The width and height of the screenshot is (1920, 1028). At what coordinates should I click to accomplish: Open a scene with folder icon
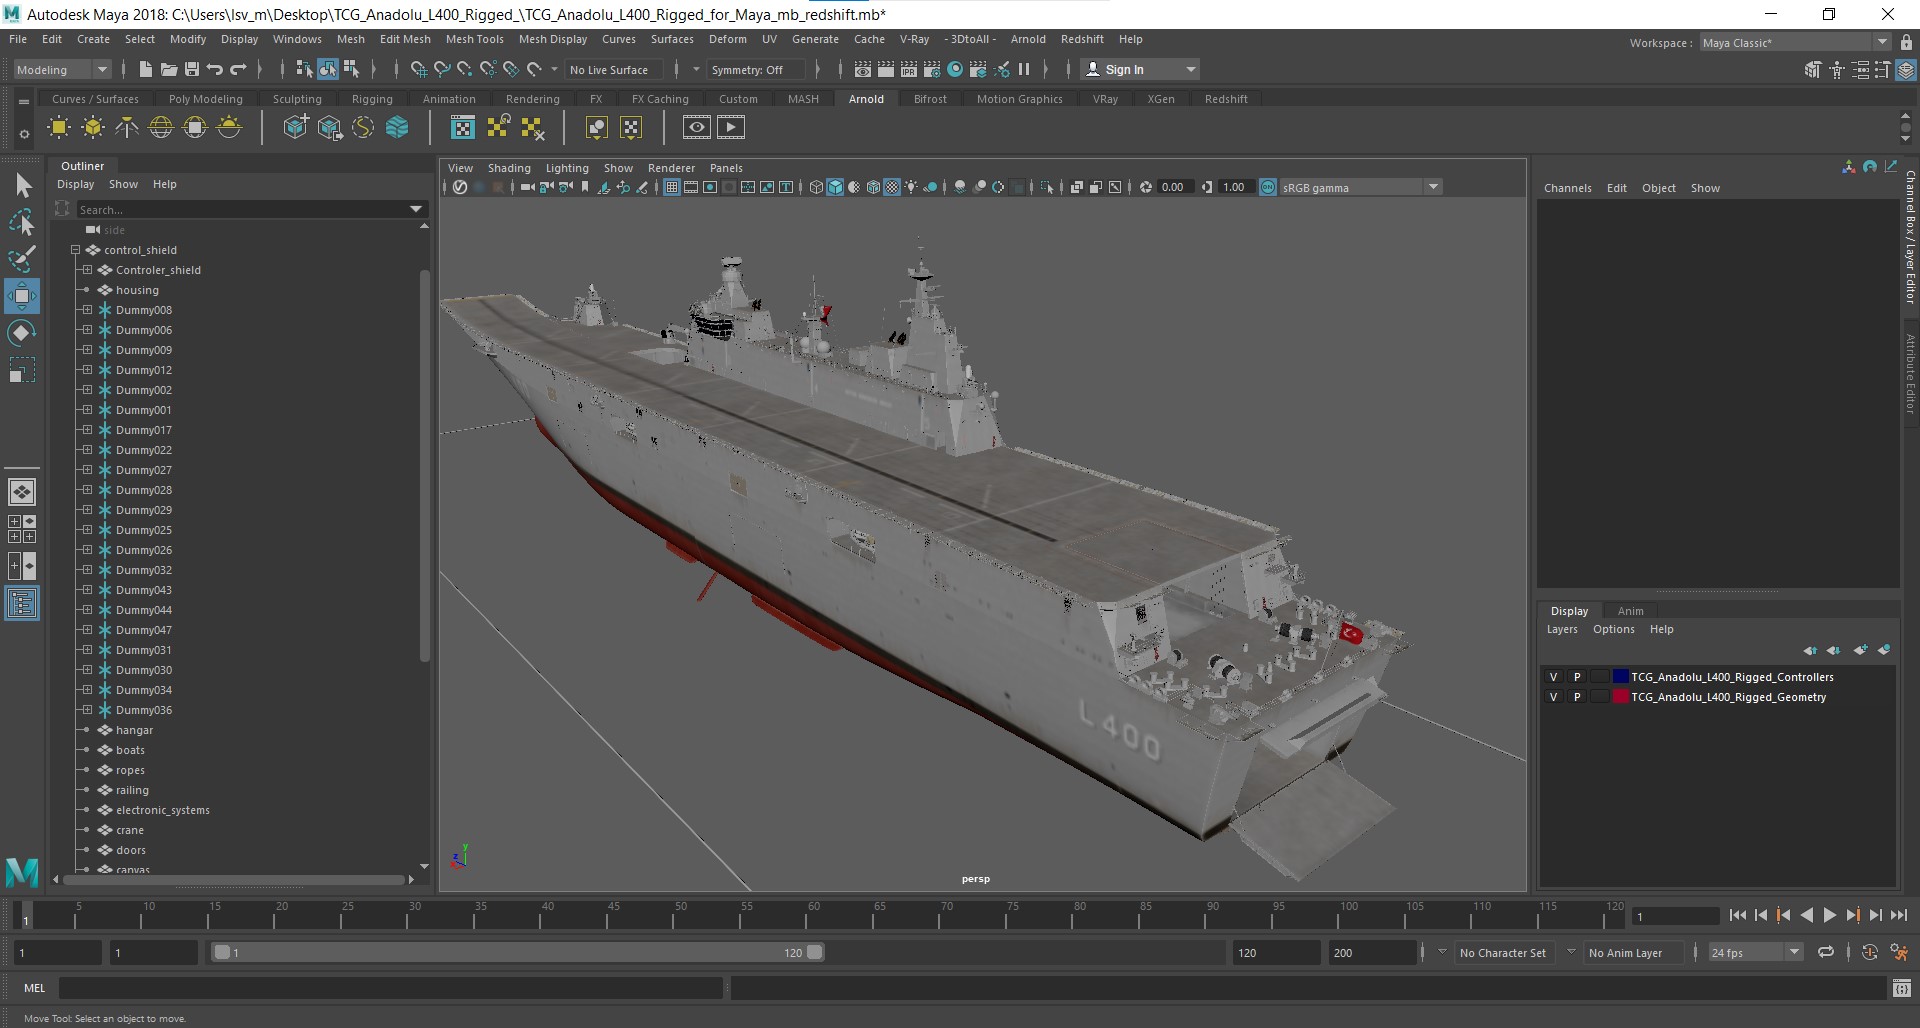pyautogui.click(x=169, y=69)
